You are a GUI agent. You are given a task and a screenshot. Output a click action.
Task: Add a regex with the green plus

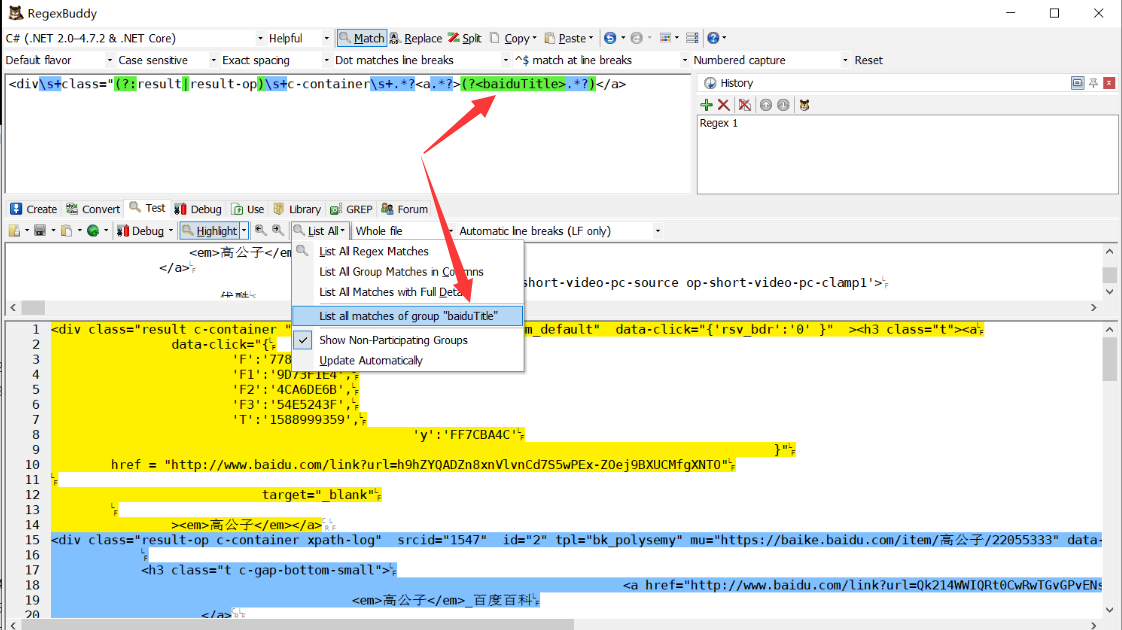pos(706,105)
